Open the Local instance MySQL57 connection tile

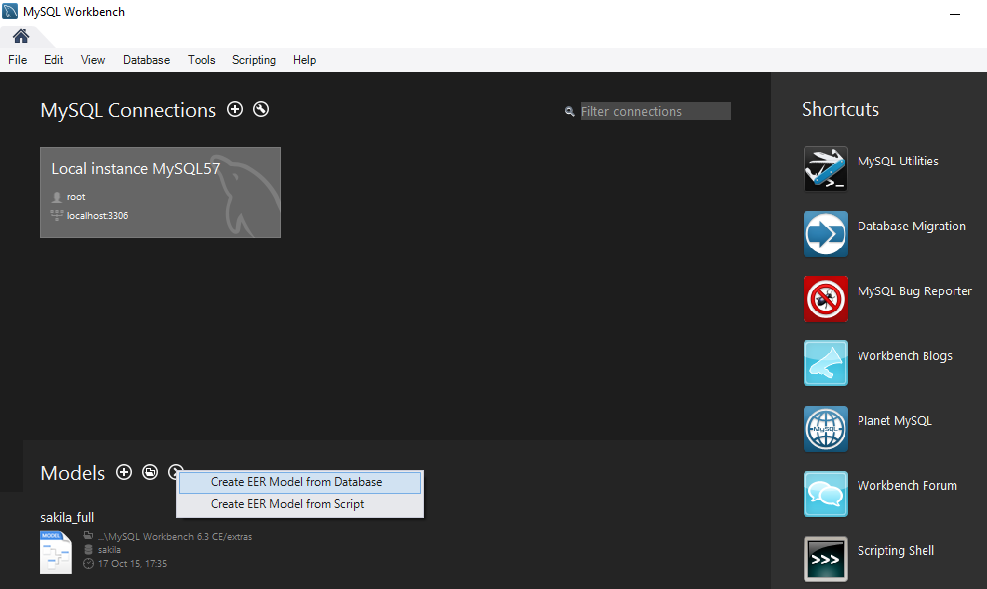coord(161,193)
